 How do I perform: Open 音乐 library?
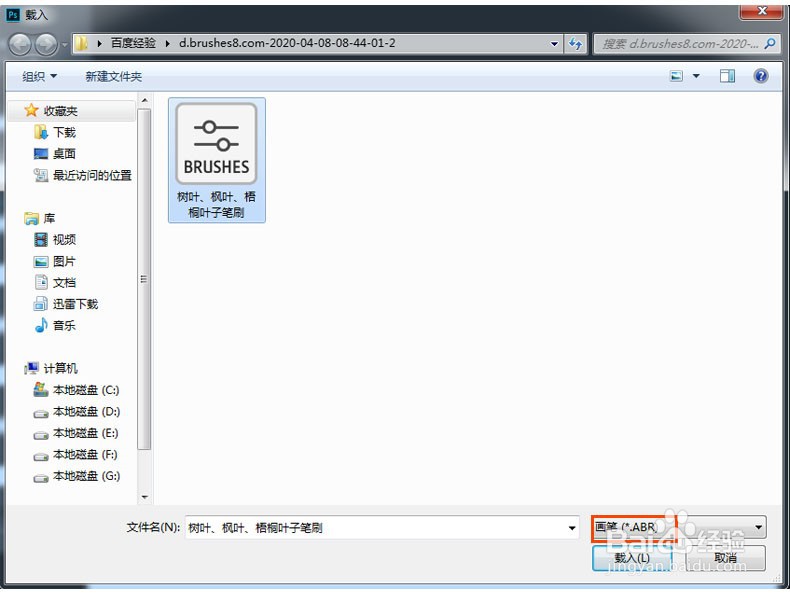(64, 325)
